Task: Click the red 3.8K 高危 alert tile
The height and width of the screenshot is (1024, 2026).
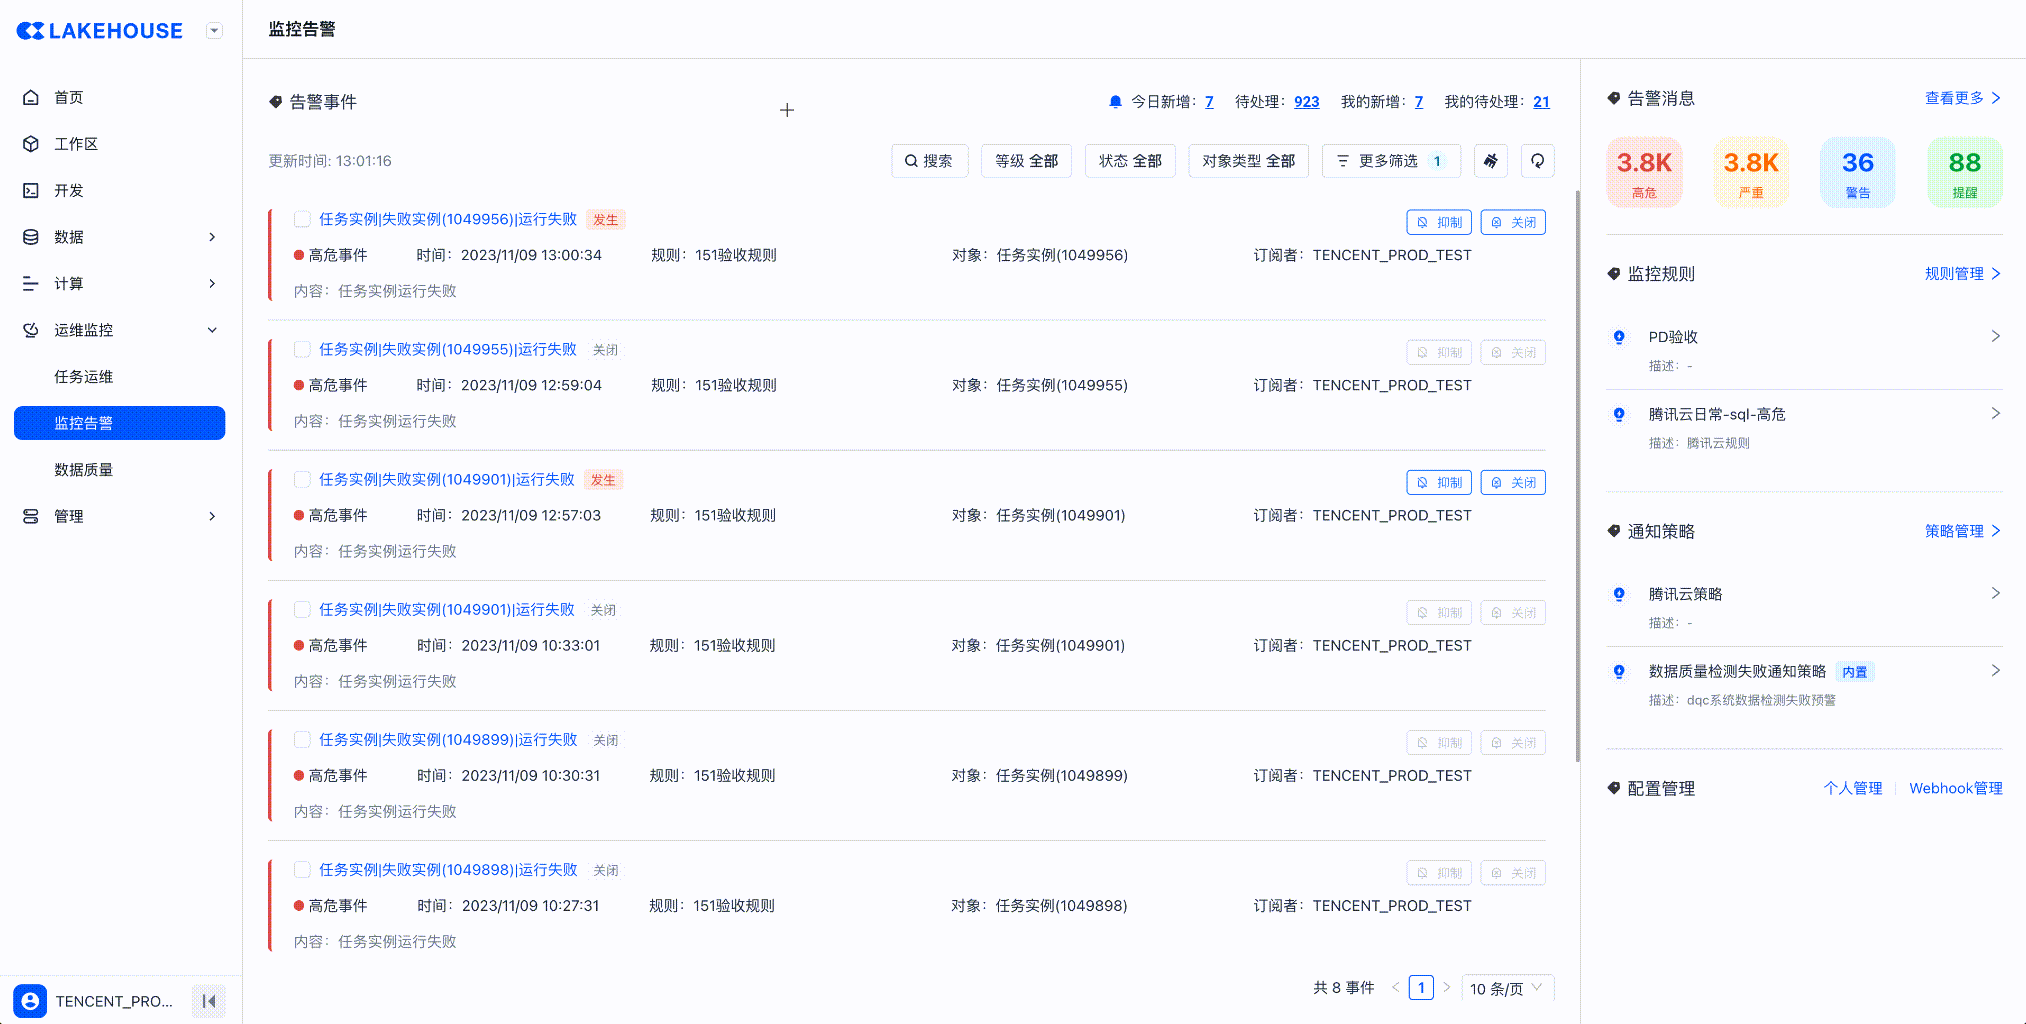Action: pyautogui.click(x=1644, y=172)
